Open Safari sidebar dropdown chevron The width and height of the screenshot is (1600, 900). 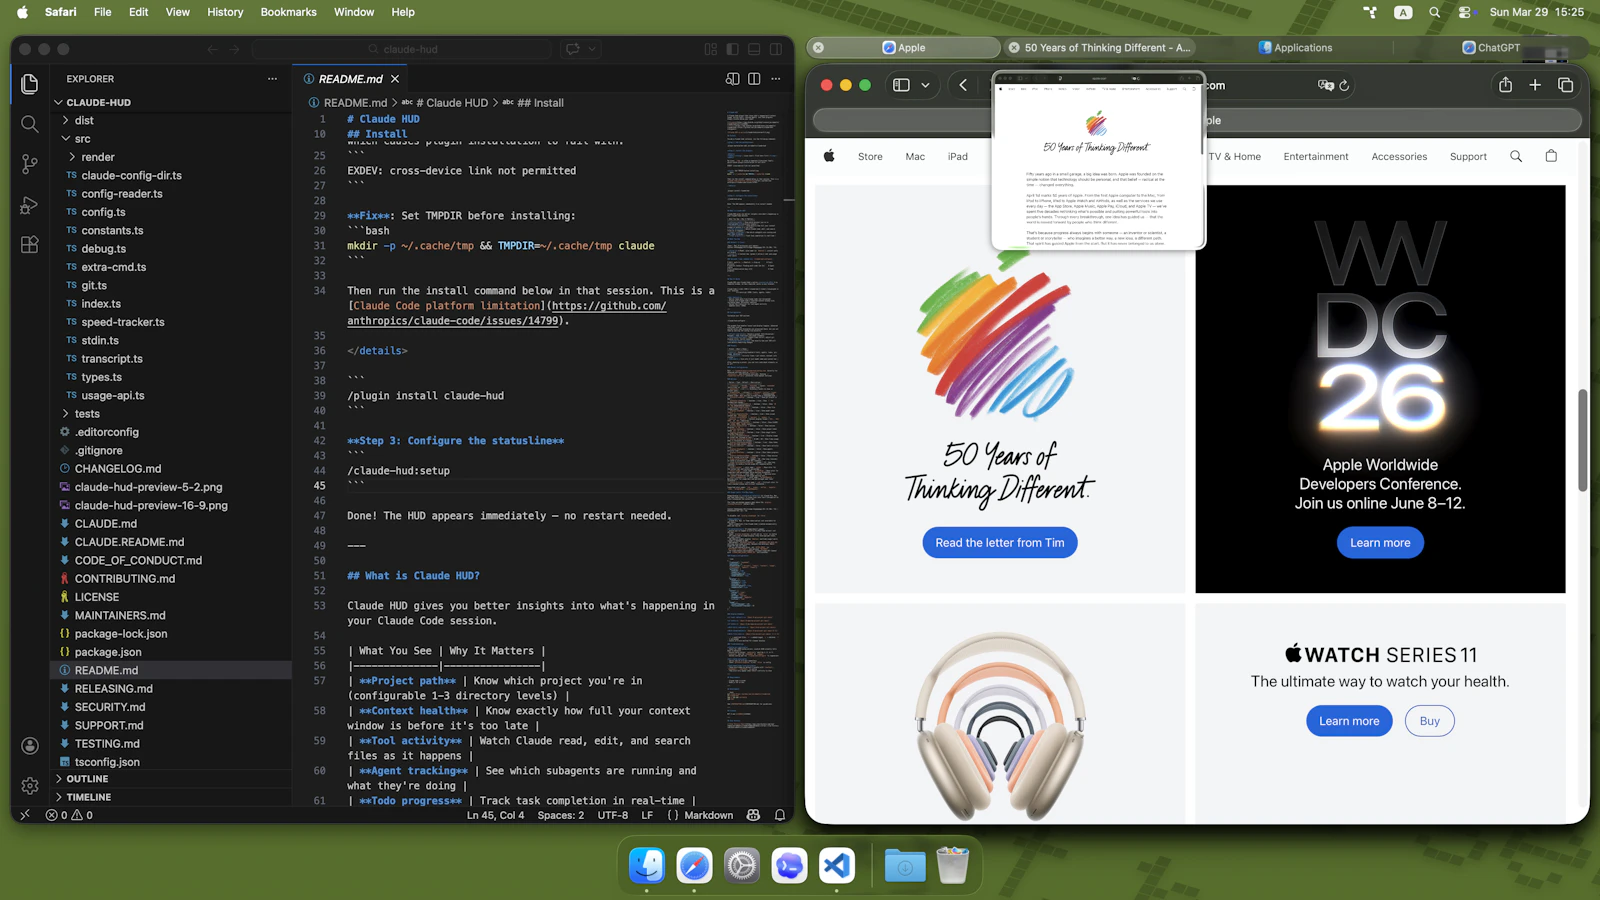click(925, 85)
